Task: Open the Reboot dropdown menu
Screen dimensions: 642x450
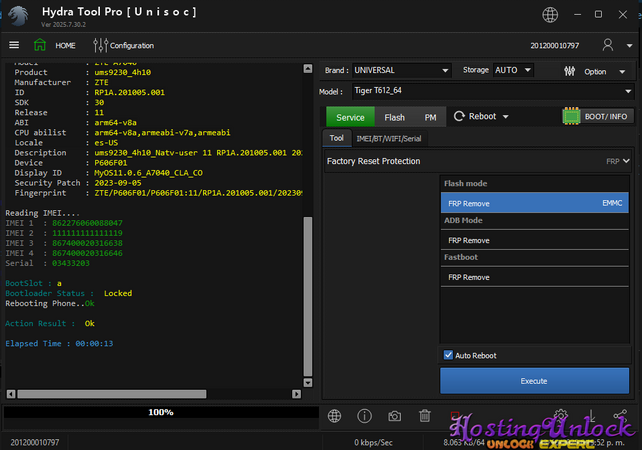Action: [481, 116]
